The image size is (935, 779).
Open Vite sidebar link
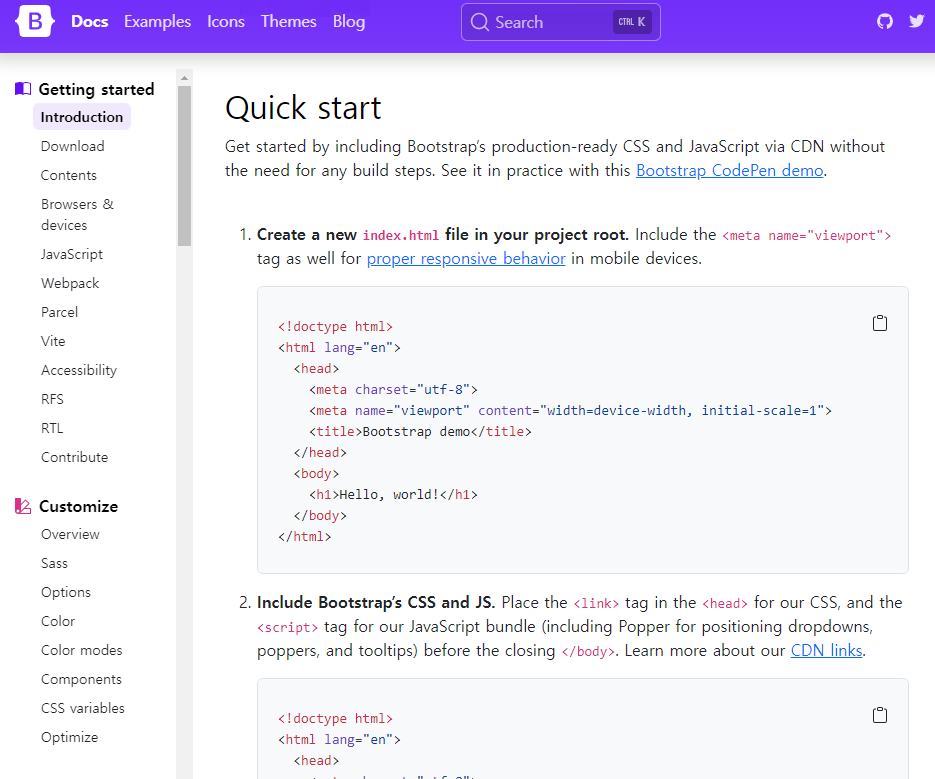pyautogui.click(x=53, y=341)
